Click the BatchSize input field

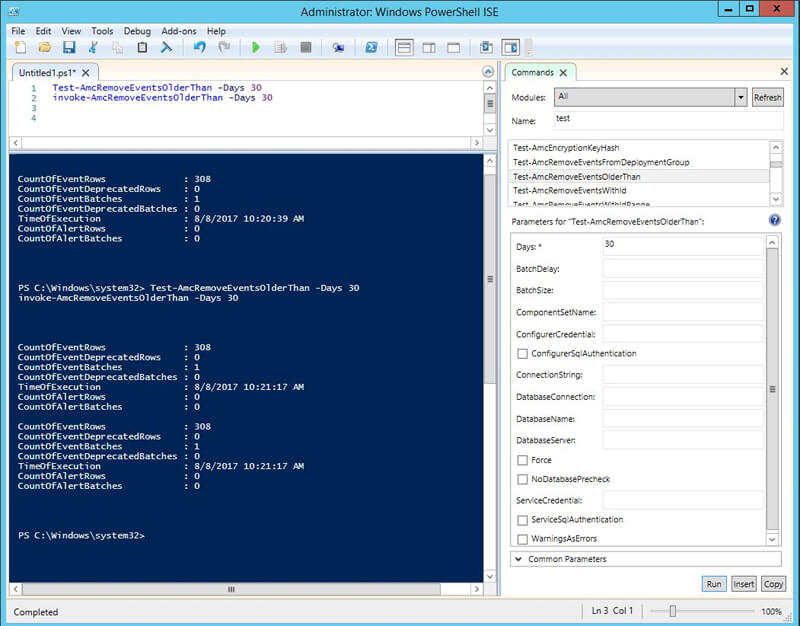tap(683, 290)
